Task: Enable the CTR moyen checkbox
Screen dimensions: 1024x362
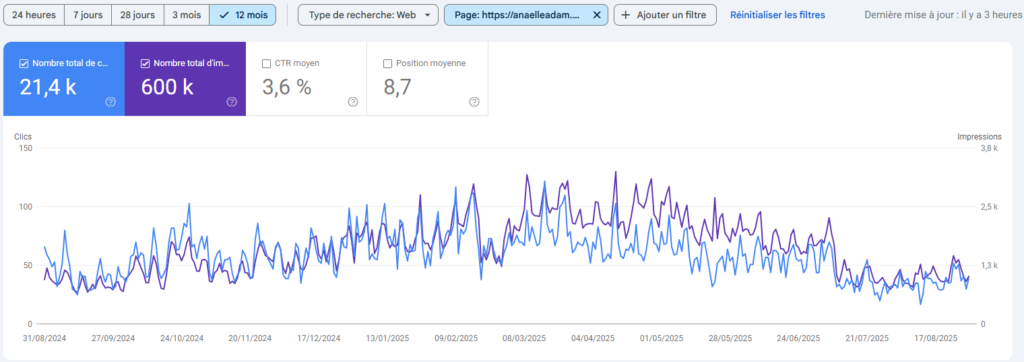Action: point(266,63)
